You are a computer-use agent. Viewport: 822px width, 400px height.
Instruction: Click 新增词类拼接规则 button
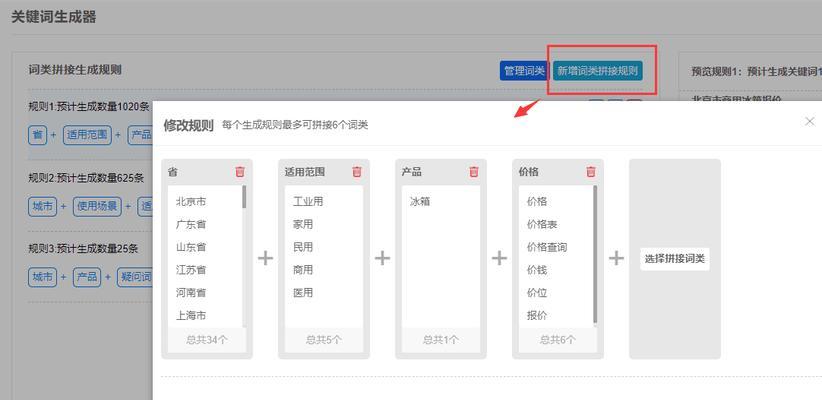click(598, 71)
